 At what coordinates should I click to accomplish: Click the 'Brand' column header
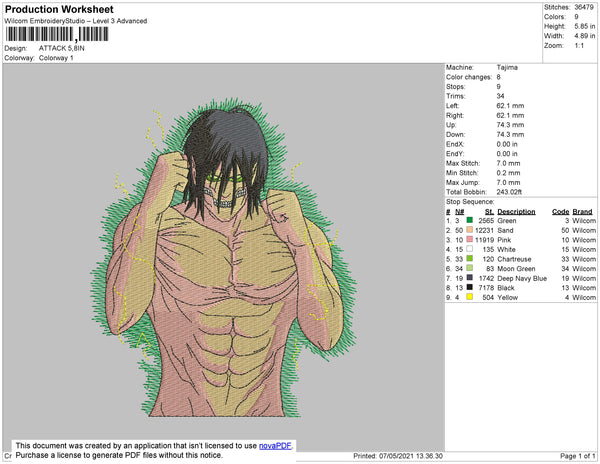pyautogui.click(x=582, y=212)
